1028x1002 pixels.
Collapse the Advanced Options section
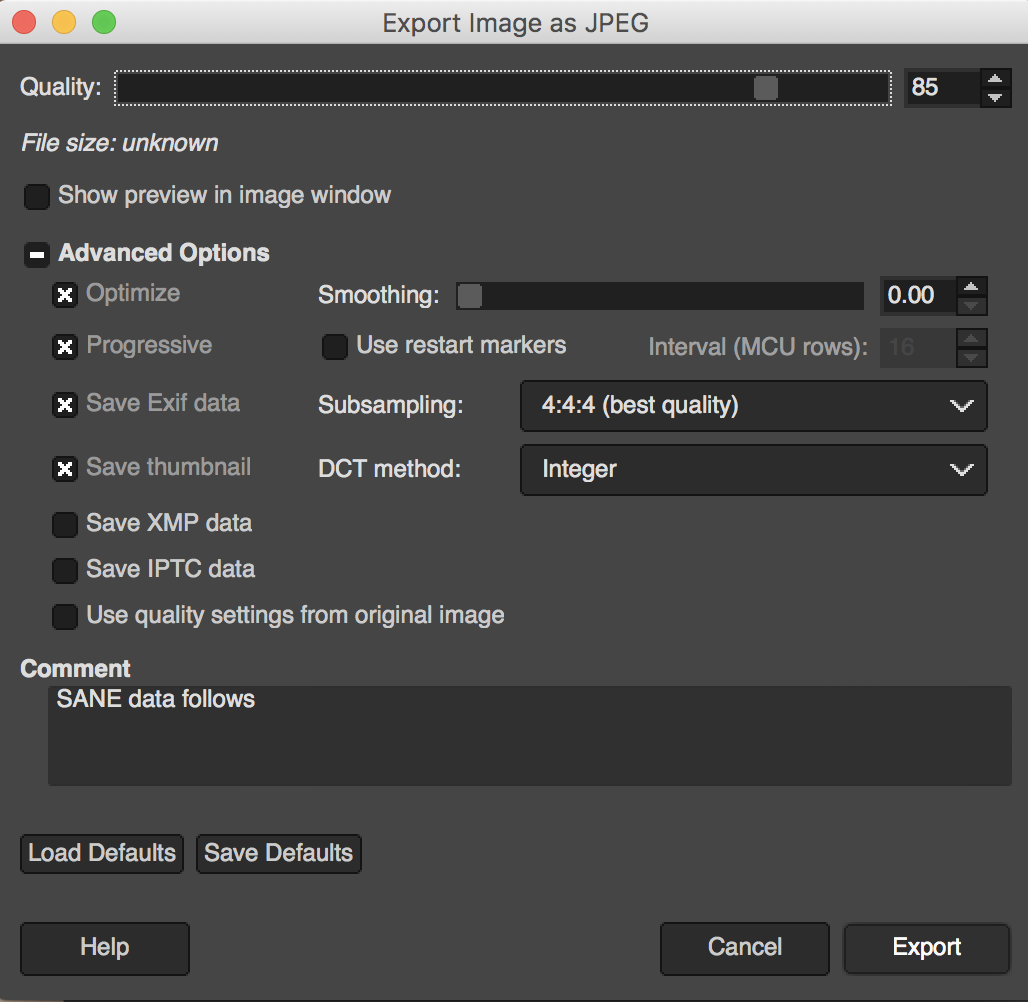[x=37, y=254]
